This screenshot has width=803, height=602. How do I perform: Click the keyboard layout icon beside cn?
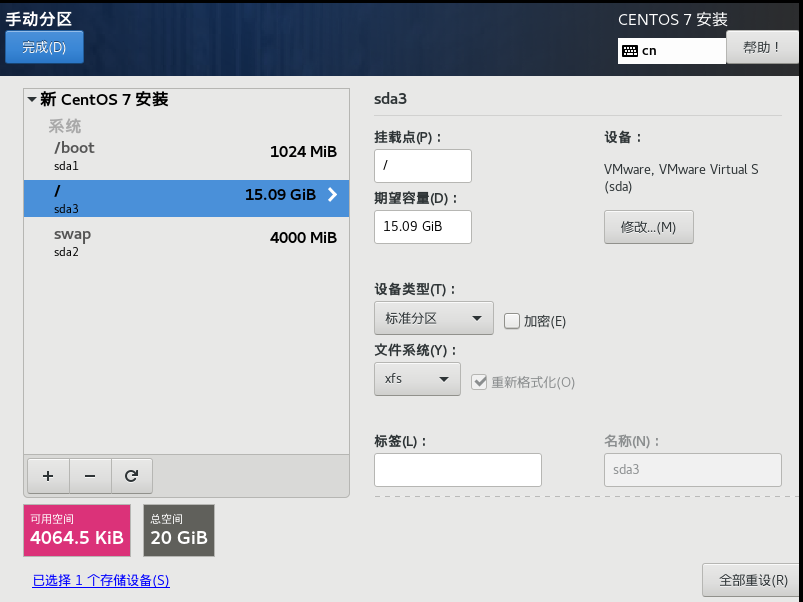tap(629, 51)
